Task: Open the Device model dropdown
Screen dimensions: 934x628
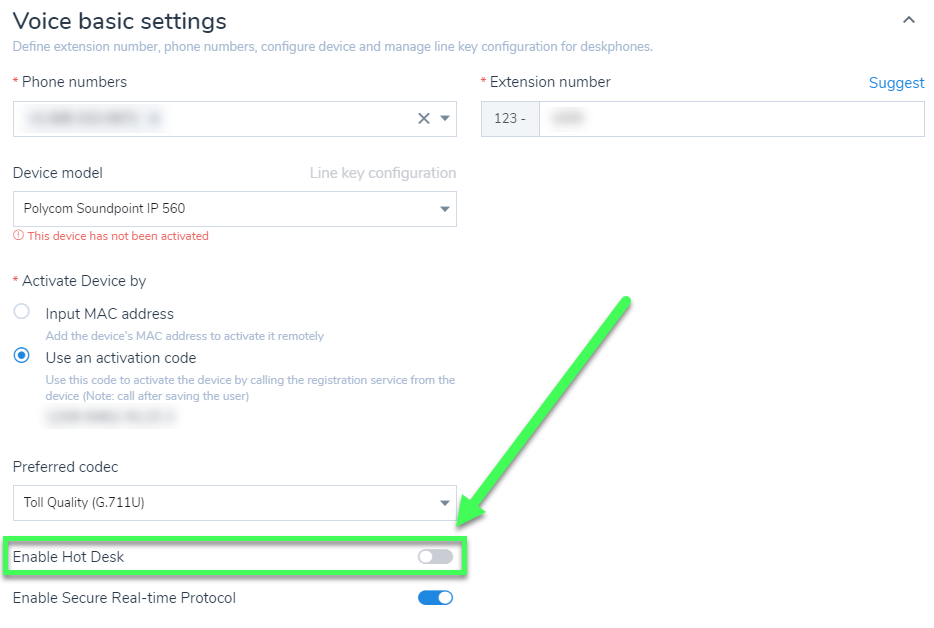Action: 444,209
